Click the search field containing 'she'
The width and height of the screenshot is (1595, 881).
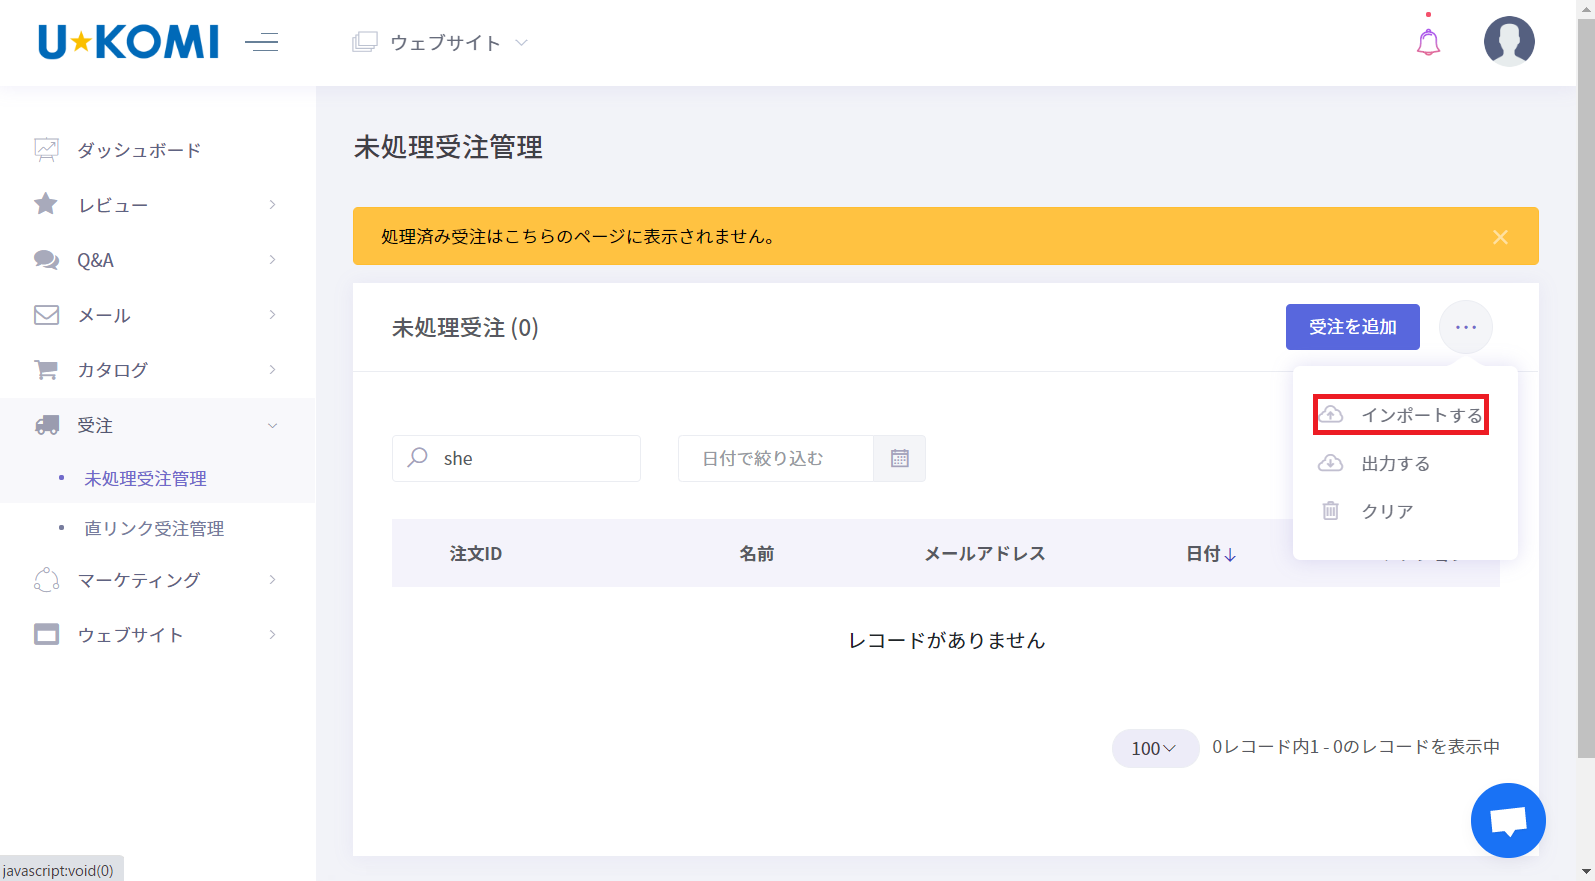(x=530, y=458)
